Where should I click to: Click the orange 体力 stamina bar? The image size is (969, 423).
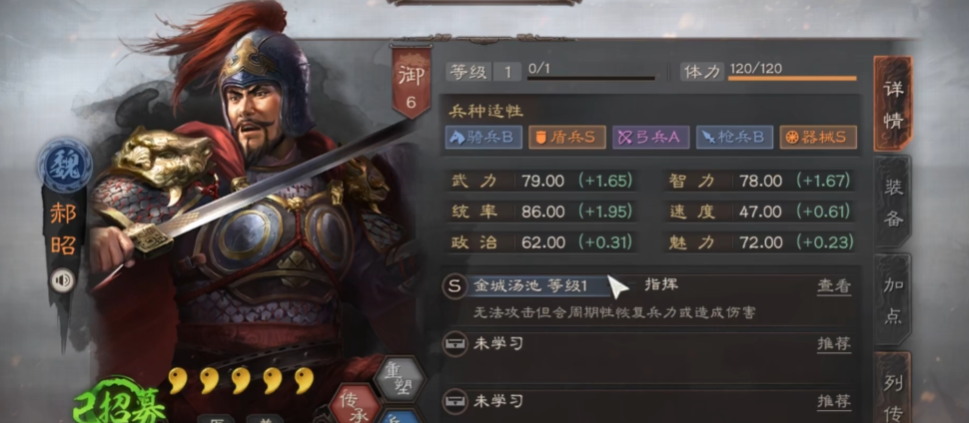click(792, 79)
